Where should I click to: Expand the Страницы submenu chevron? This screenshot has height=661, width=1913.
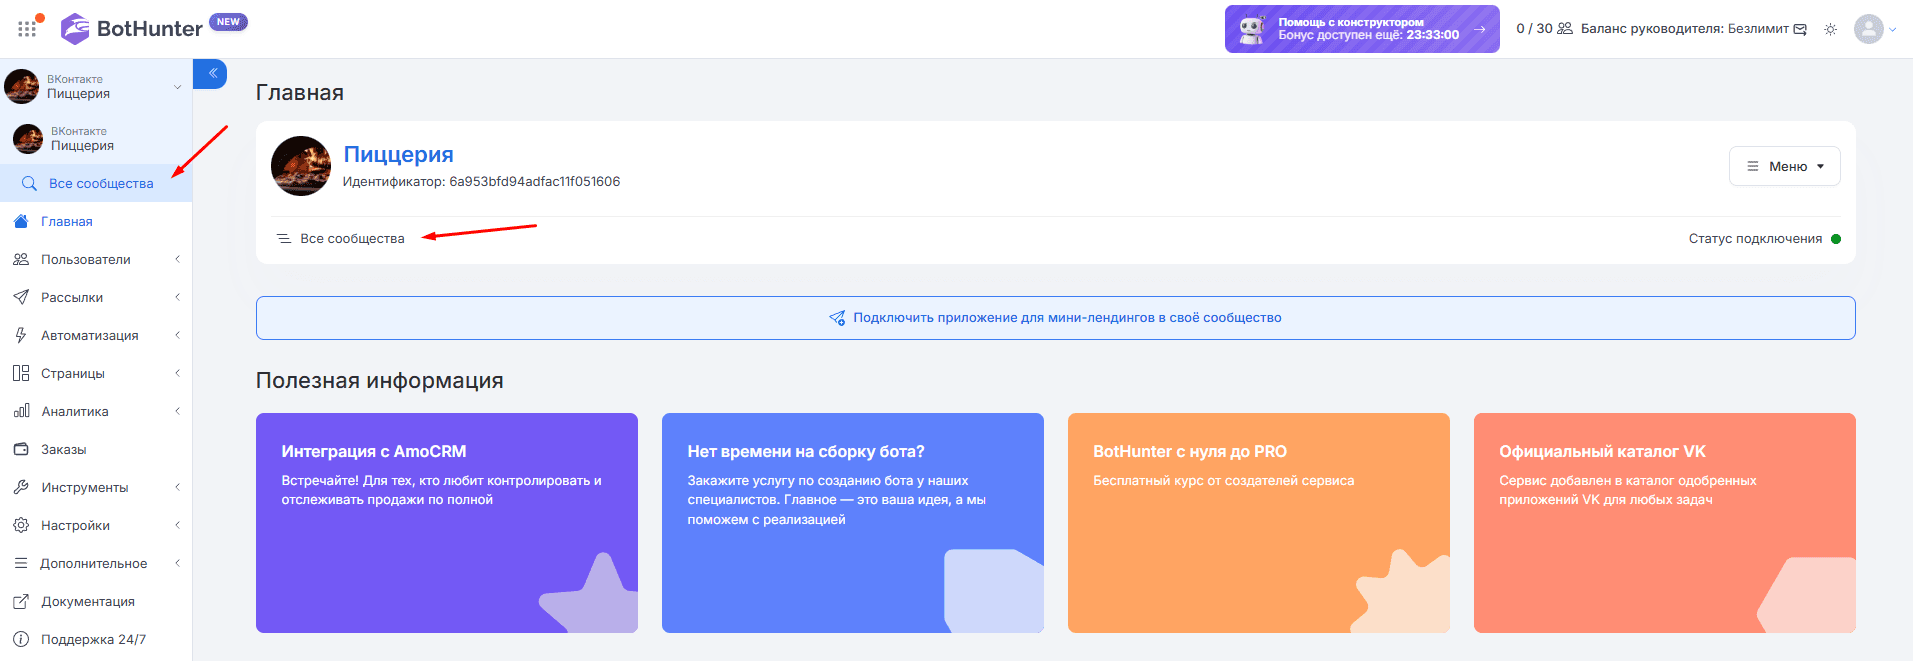point(178,373)
